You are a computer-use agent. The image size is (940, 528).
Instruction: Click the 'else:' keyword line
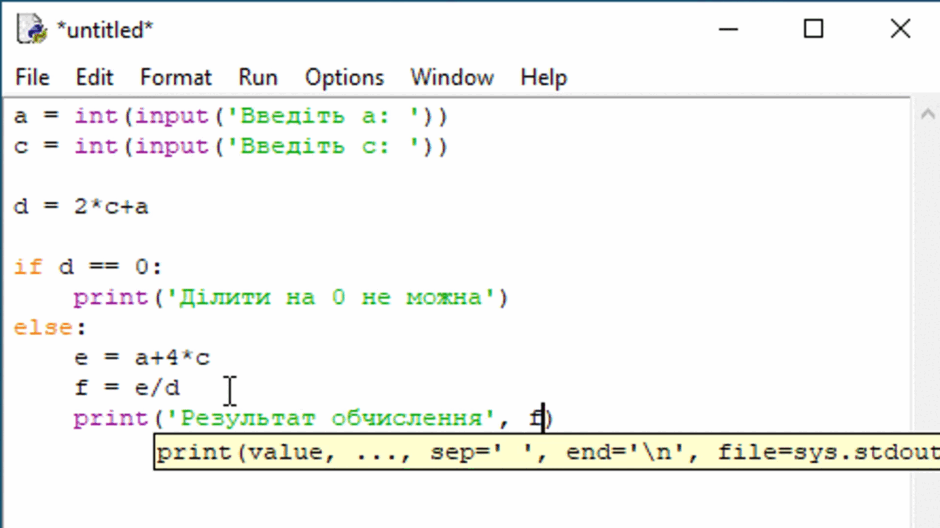coord(50,327)
